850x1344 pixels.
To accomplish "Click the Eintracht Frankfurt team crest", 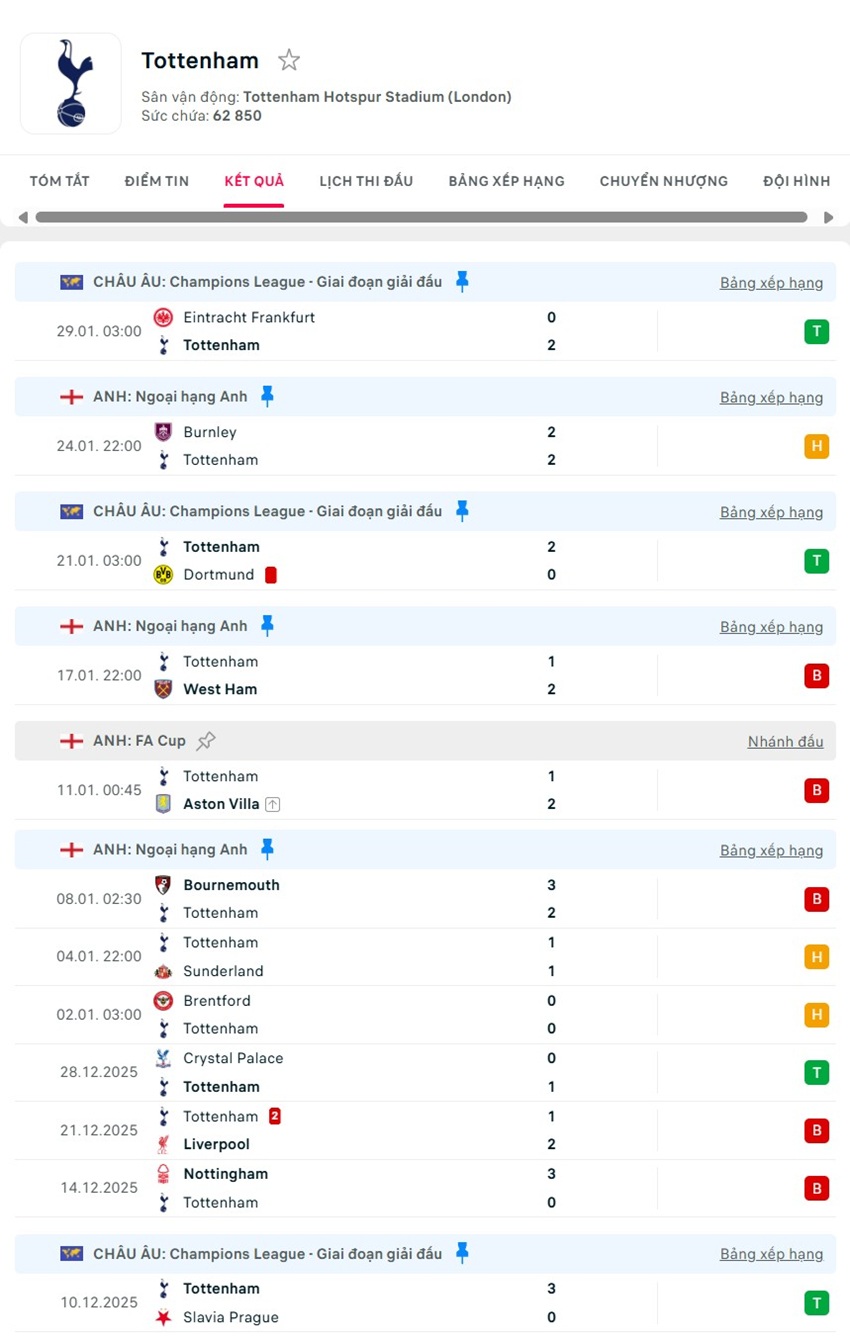I will tap(163, 317).
